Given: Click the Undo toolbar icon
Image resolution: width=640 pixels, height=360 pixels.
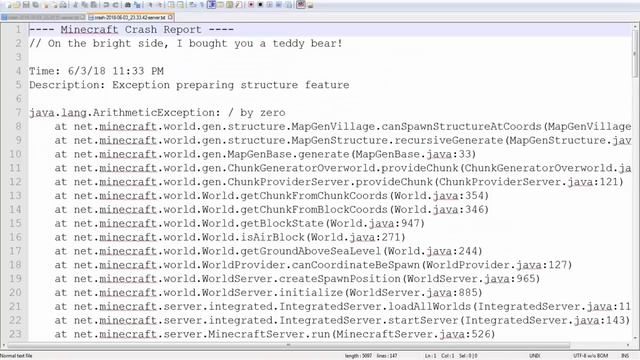Looking at the screenshot, I should tap(106, 5).
